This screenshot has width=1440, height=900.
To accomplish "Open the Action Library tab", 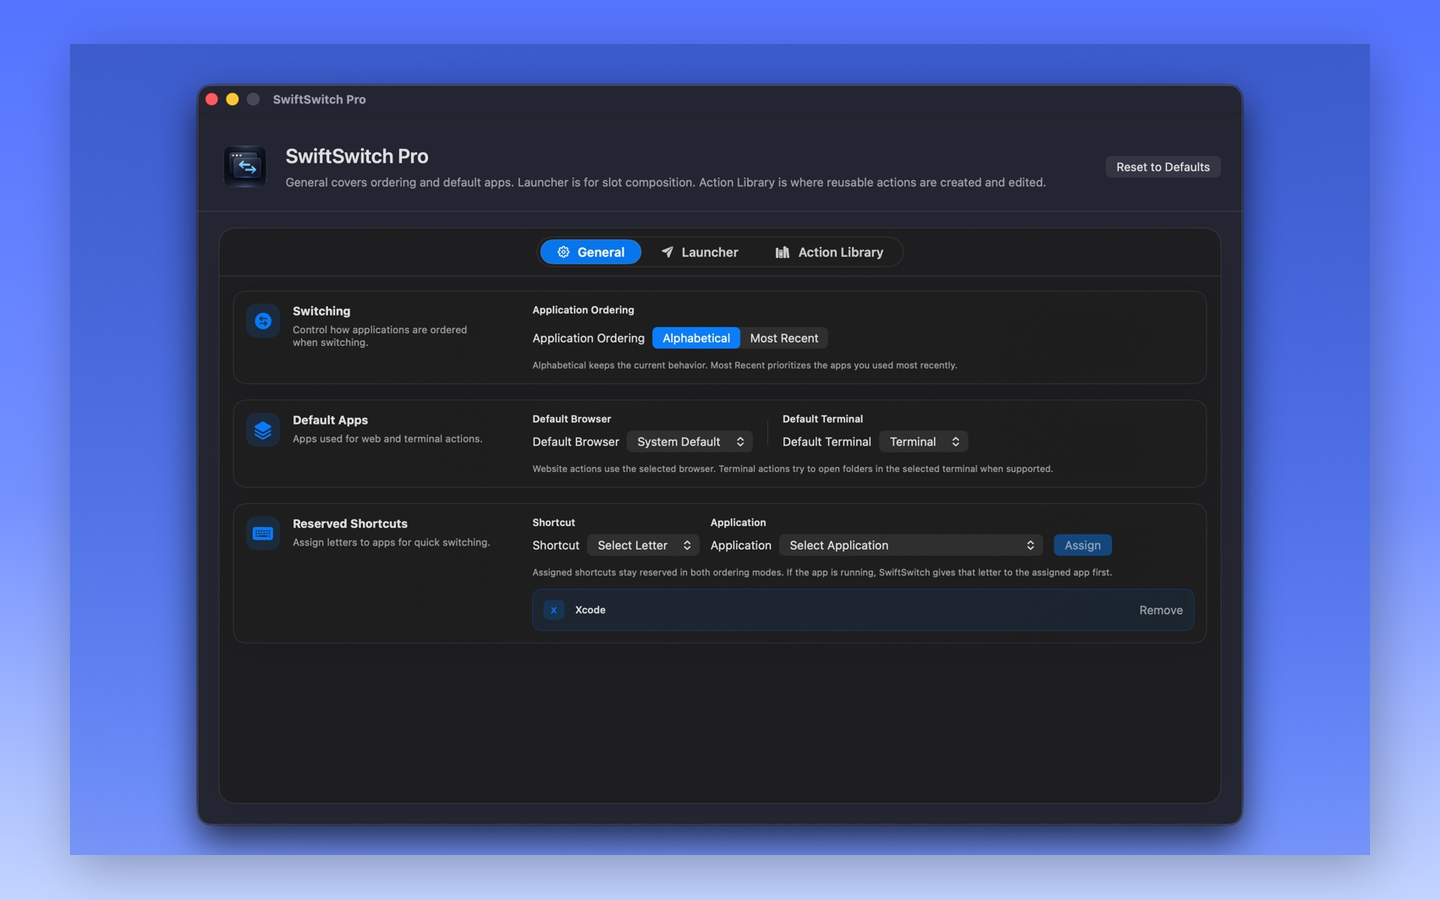I will (830, 252).
